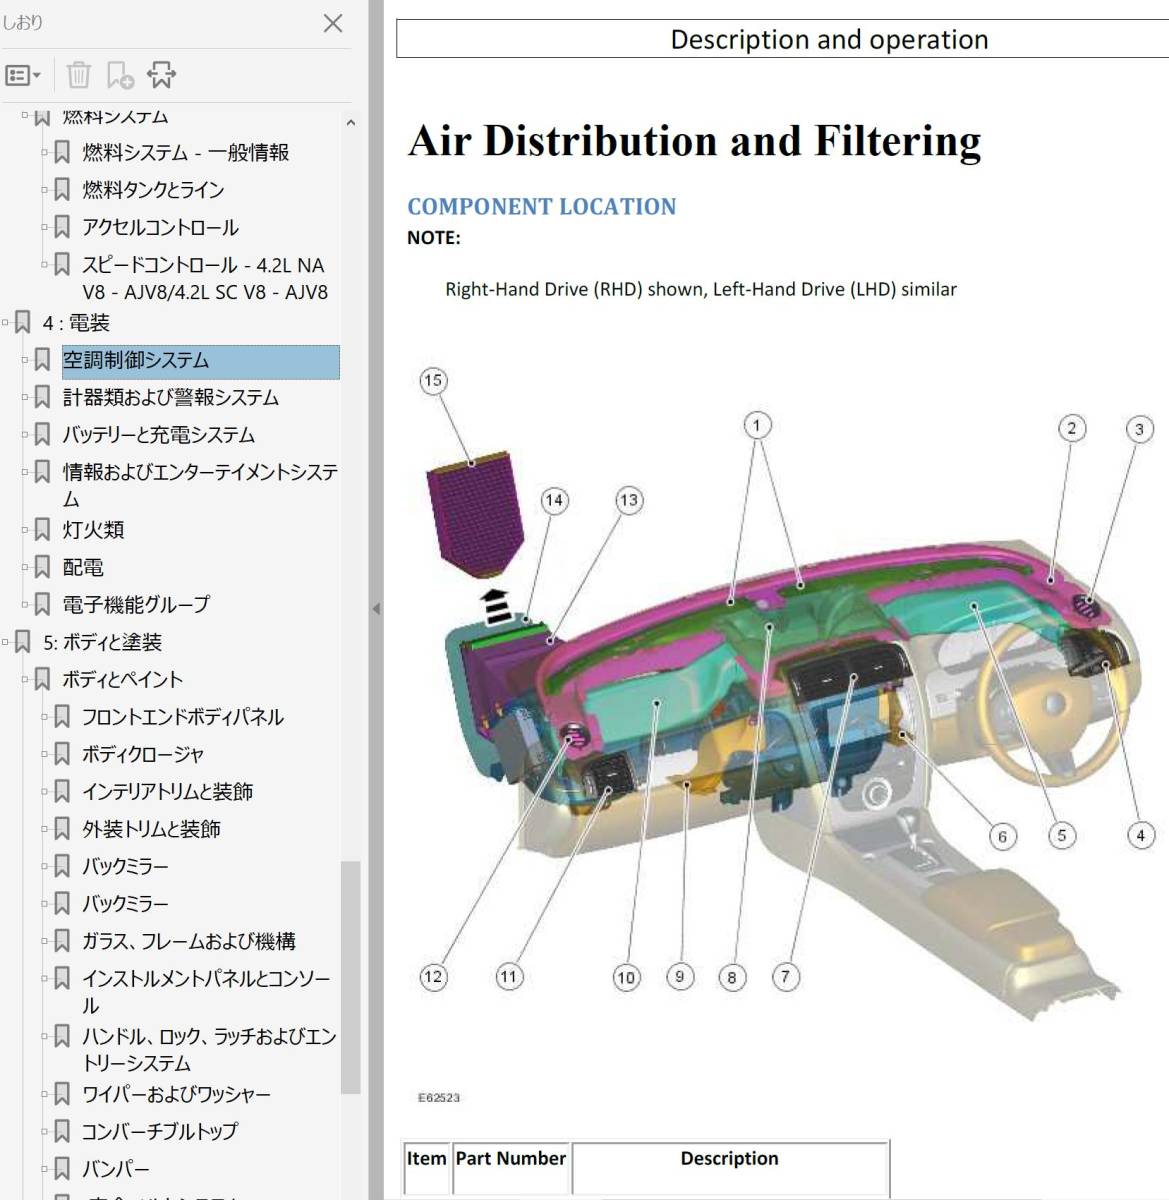Expand the 計器類および警報システム node
Viewport: 1169px width, 1200px height.
click(25, 398)
